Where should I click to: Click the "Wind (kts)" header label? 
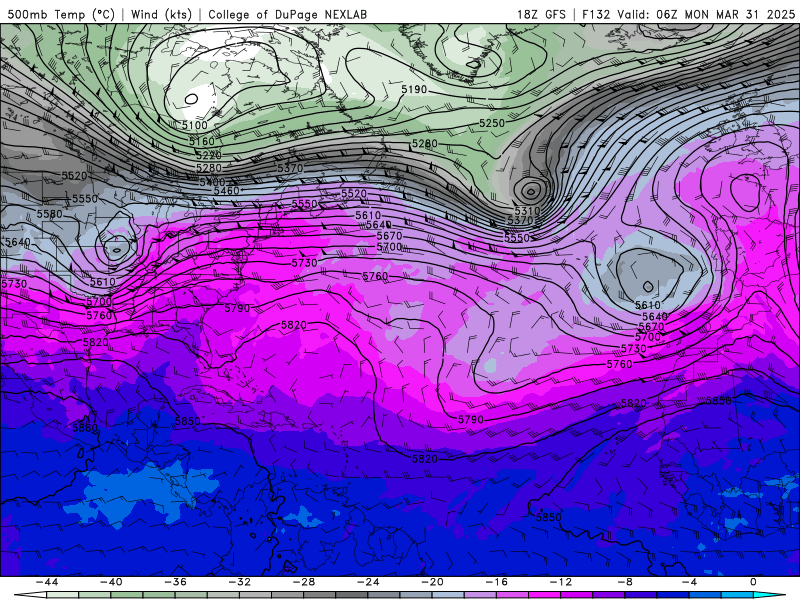[161, 14]
